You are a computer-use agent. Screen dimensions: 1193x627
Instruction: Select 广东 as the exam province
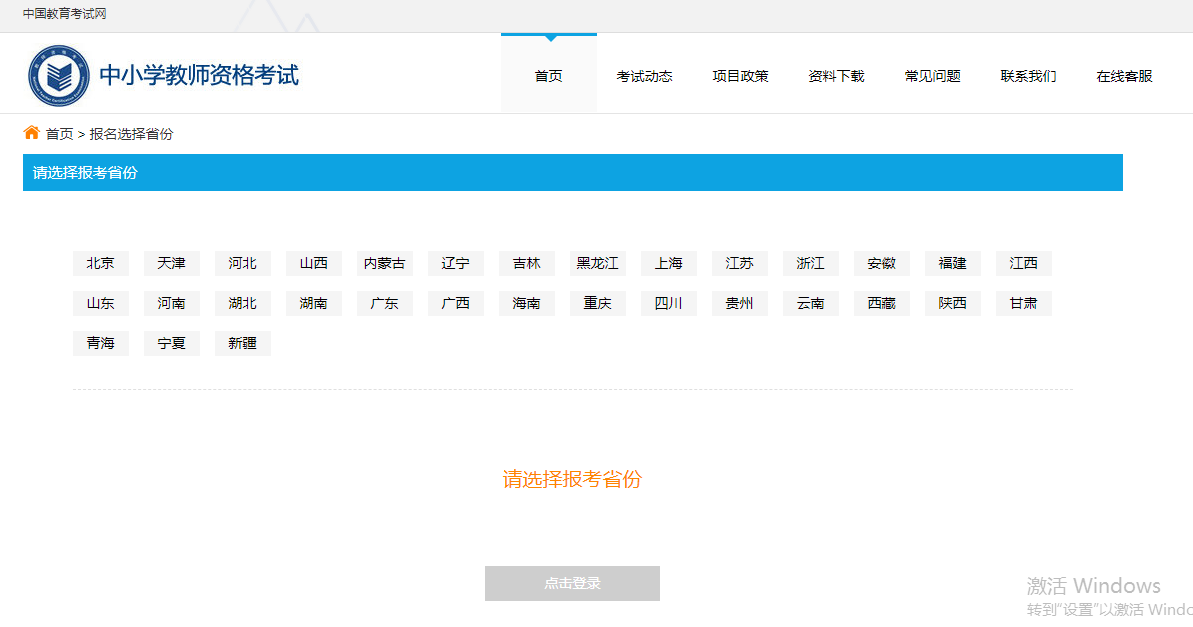point(384,303)
